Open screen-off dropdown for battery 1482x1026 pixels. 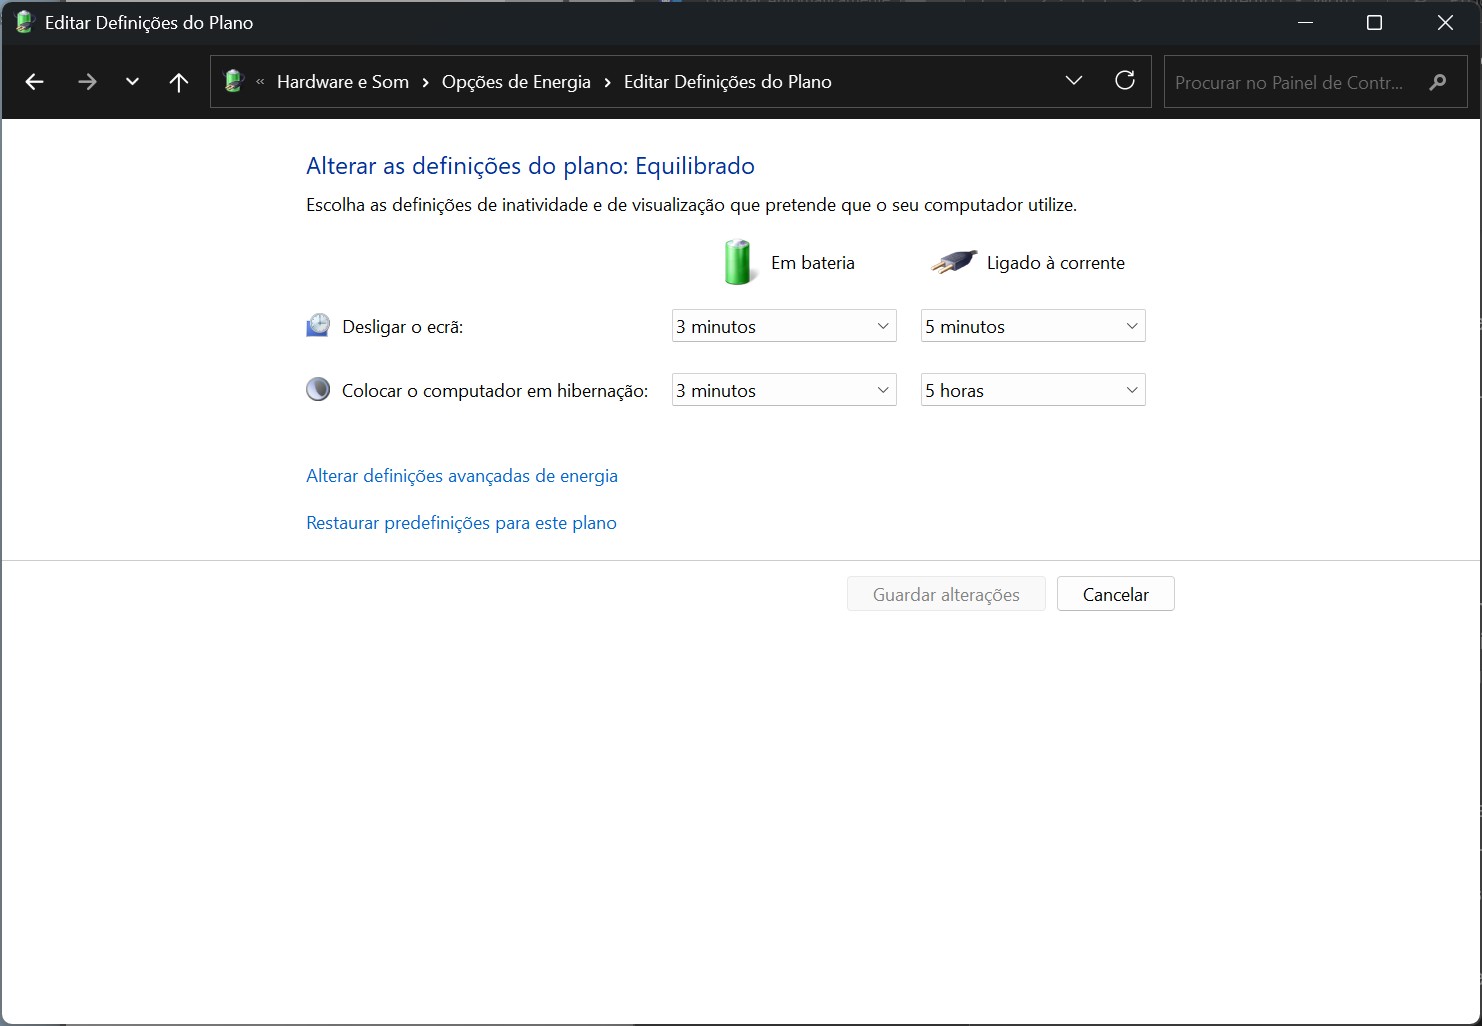coord(784,326)
